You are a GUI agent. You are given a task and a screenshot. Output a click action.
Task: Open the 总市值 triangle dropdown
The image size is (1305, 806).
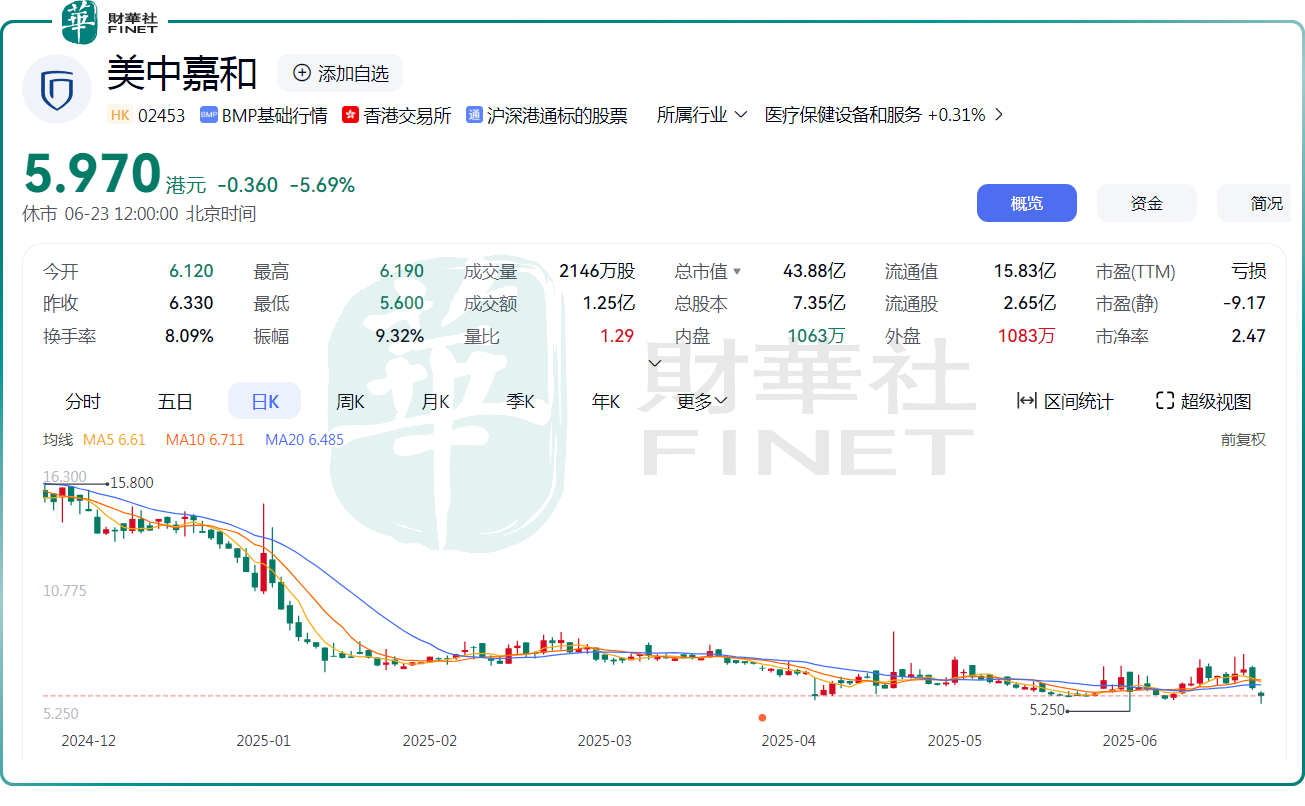coord(737,272)
